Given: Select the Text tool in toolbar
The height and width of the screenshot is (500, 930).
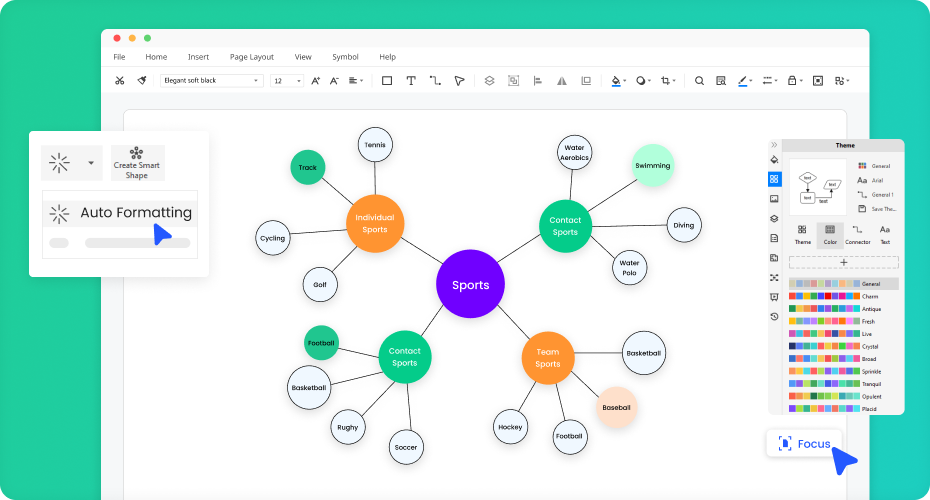Looking at the screenshot, I should pos(411,81).
